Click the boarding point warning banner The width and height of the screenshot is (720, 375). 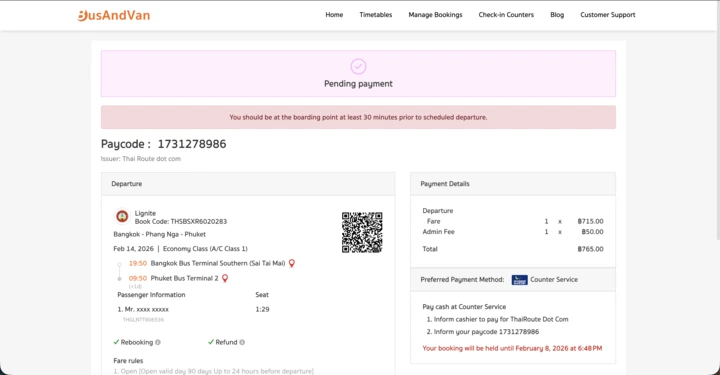coord(358,118)
